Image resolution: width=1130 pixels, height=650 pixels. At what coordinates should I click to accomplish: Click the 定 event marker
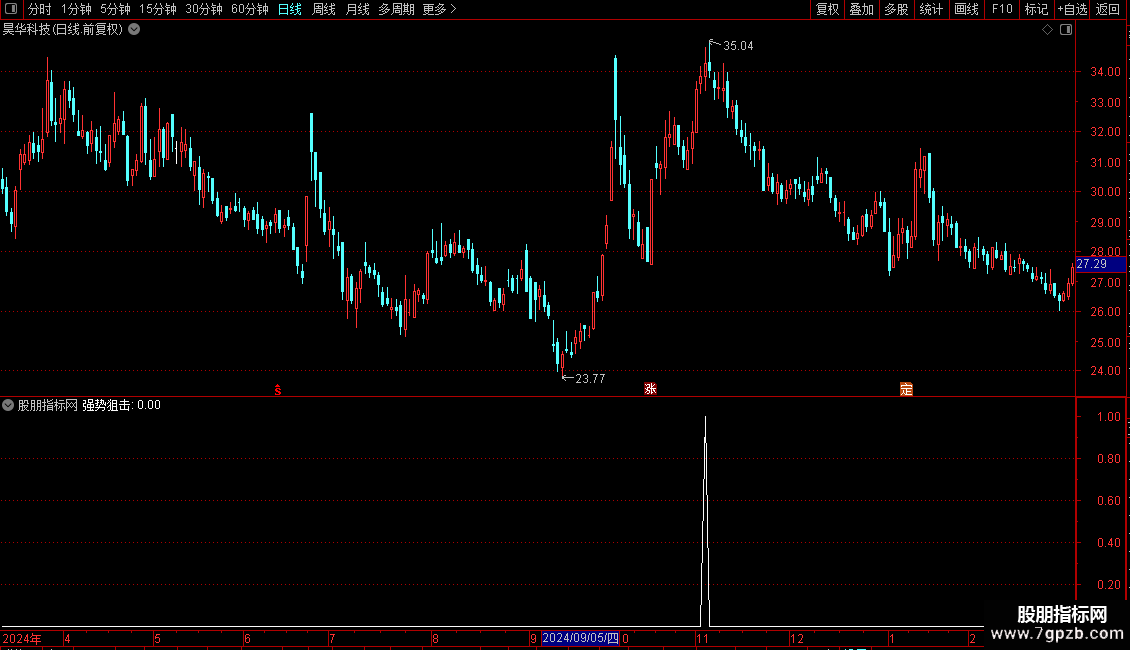tap(907, 389)
